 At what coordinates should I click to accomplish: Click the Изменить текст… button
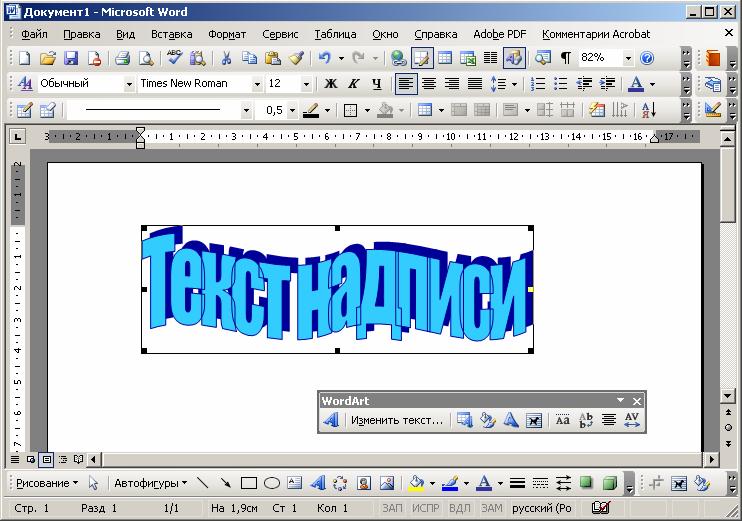point(396,421)
